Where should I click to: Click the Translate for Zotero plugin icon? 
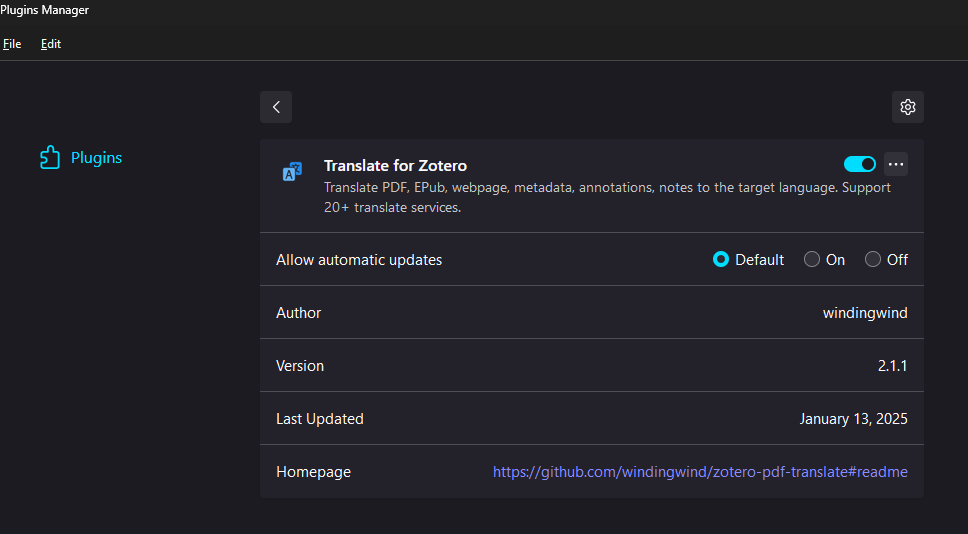[x=292, y=172]
